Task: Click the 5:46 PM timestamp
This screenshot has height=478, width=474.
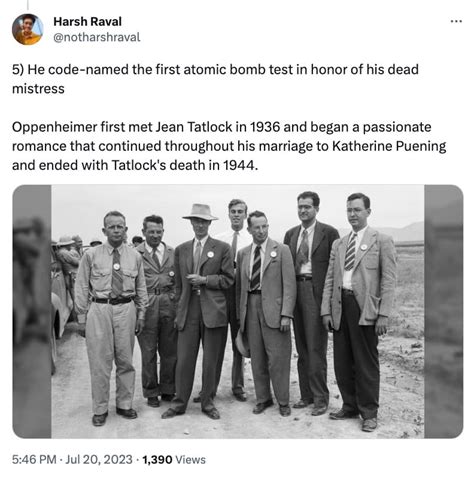Action: pos(34,460)
